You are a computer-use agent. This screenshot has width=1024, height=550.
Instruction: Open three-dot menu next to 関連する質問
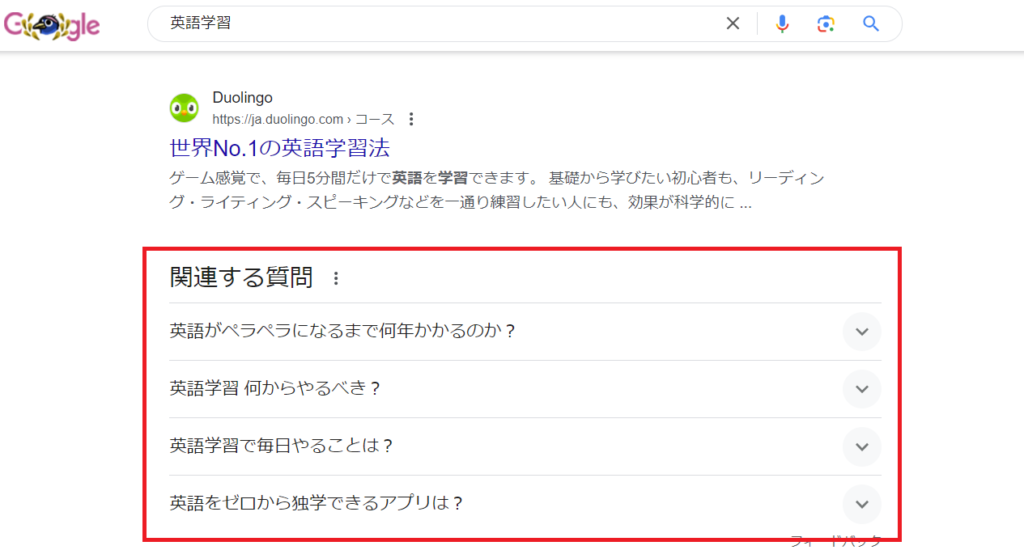coord(336,278)
